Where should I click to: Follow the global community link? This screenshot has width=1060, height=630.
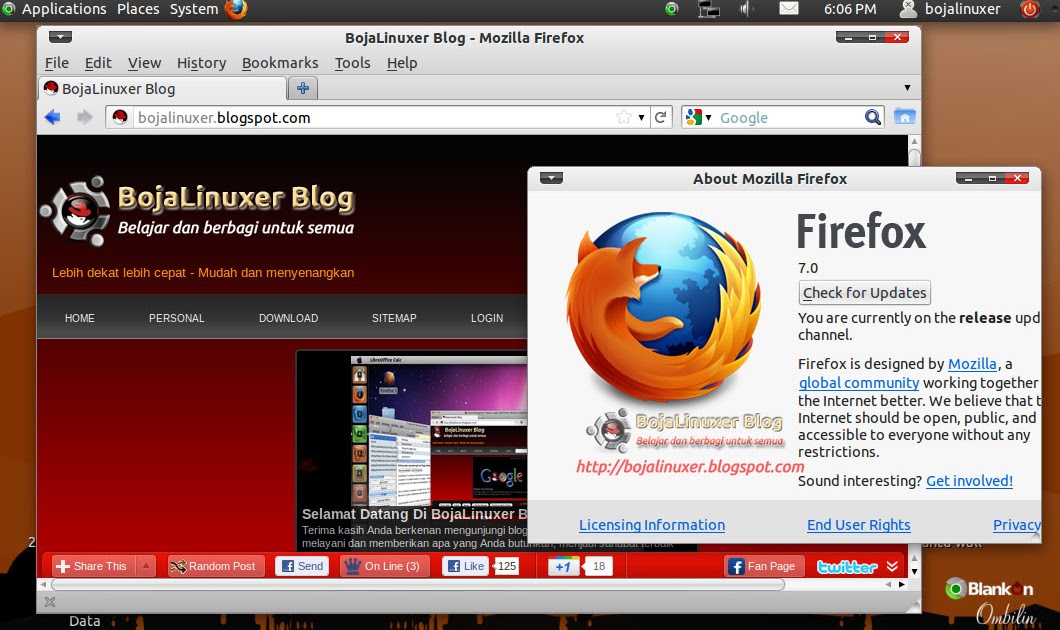tap(859, 383)
